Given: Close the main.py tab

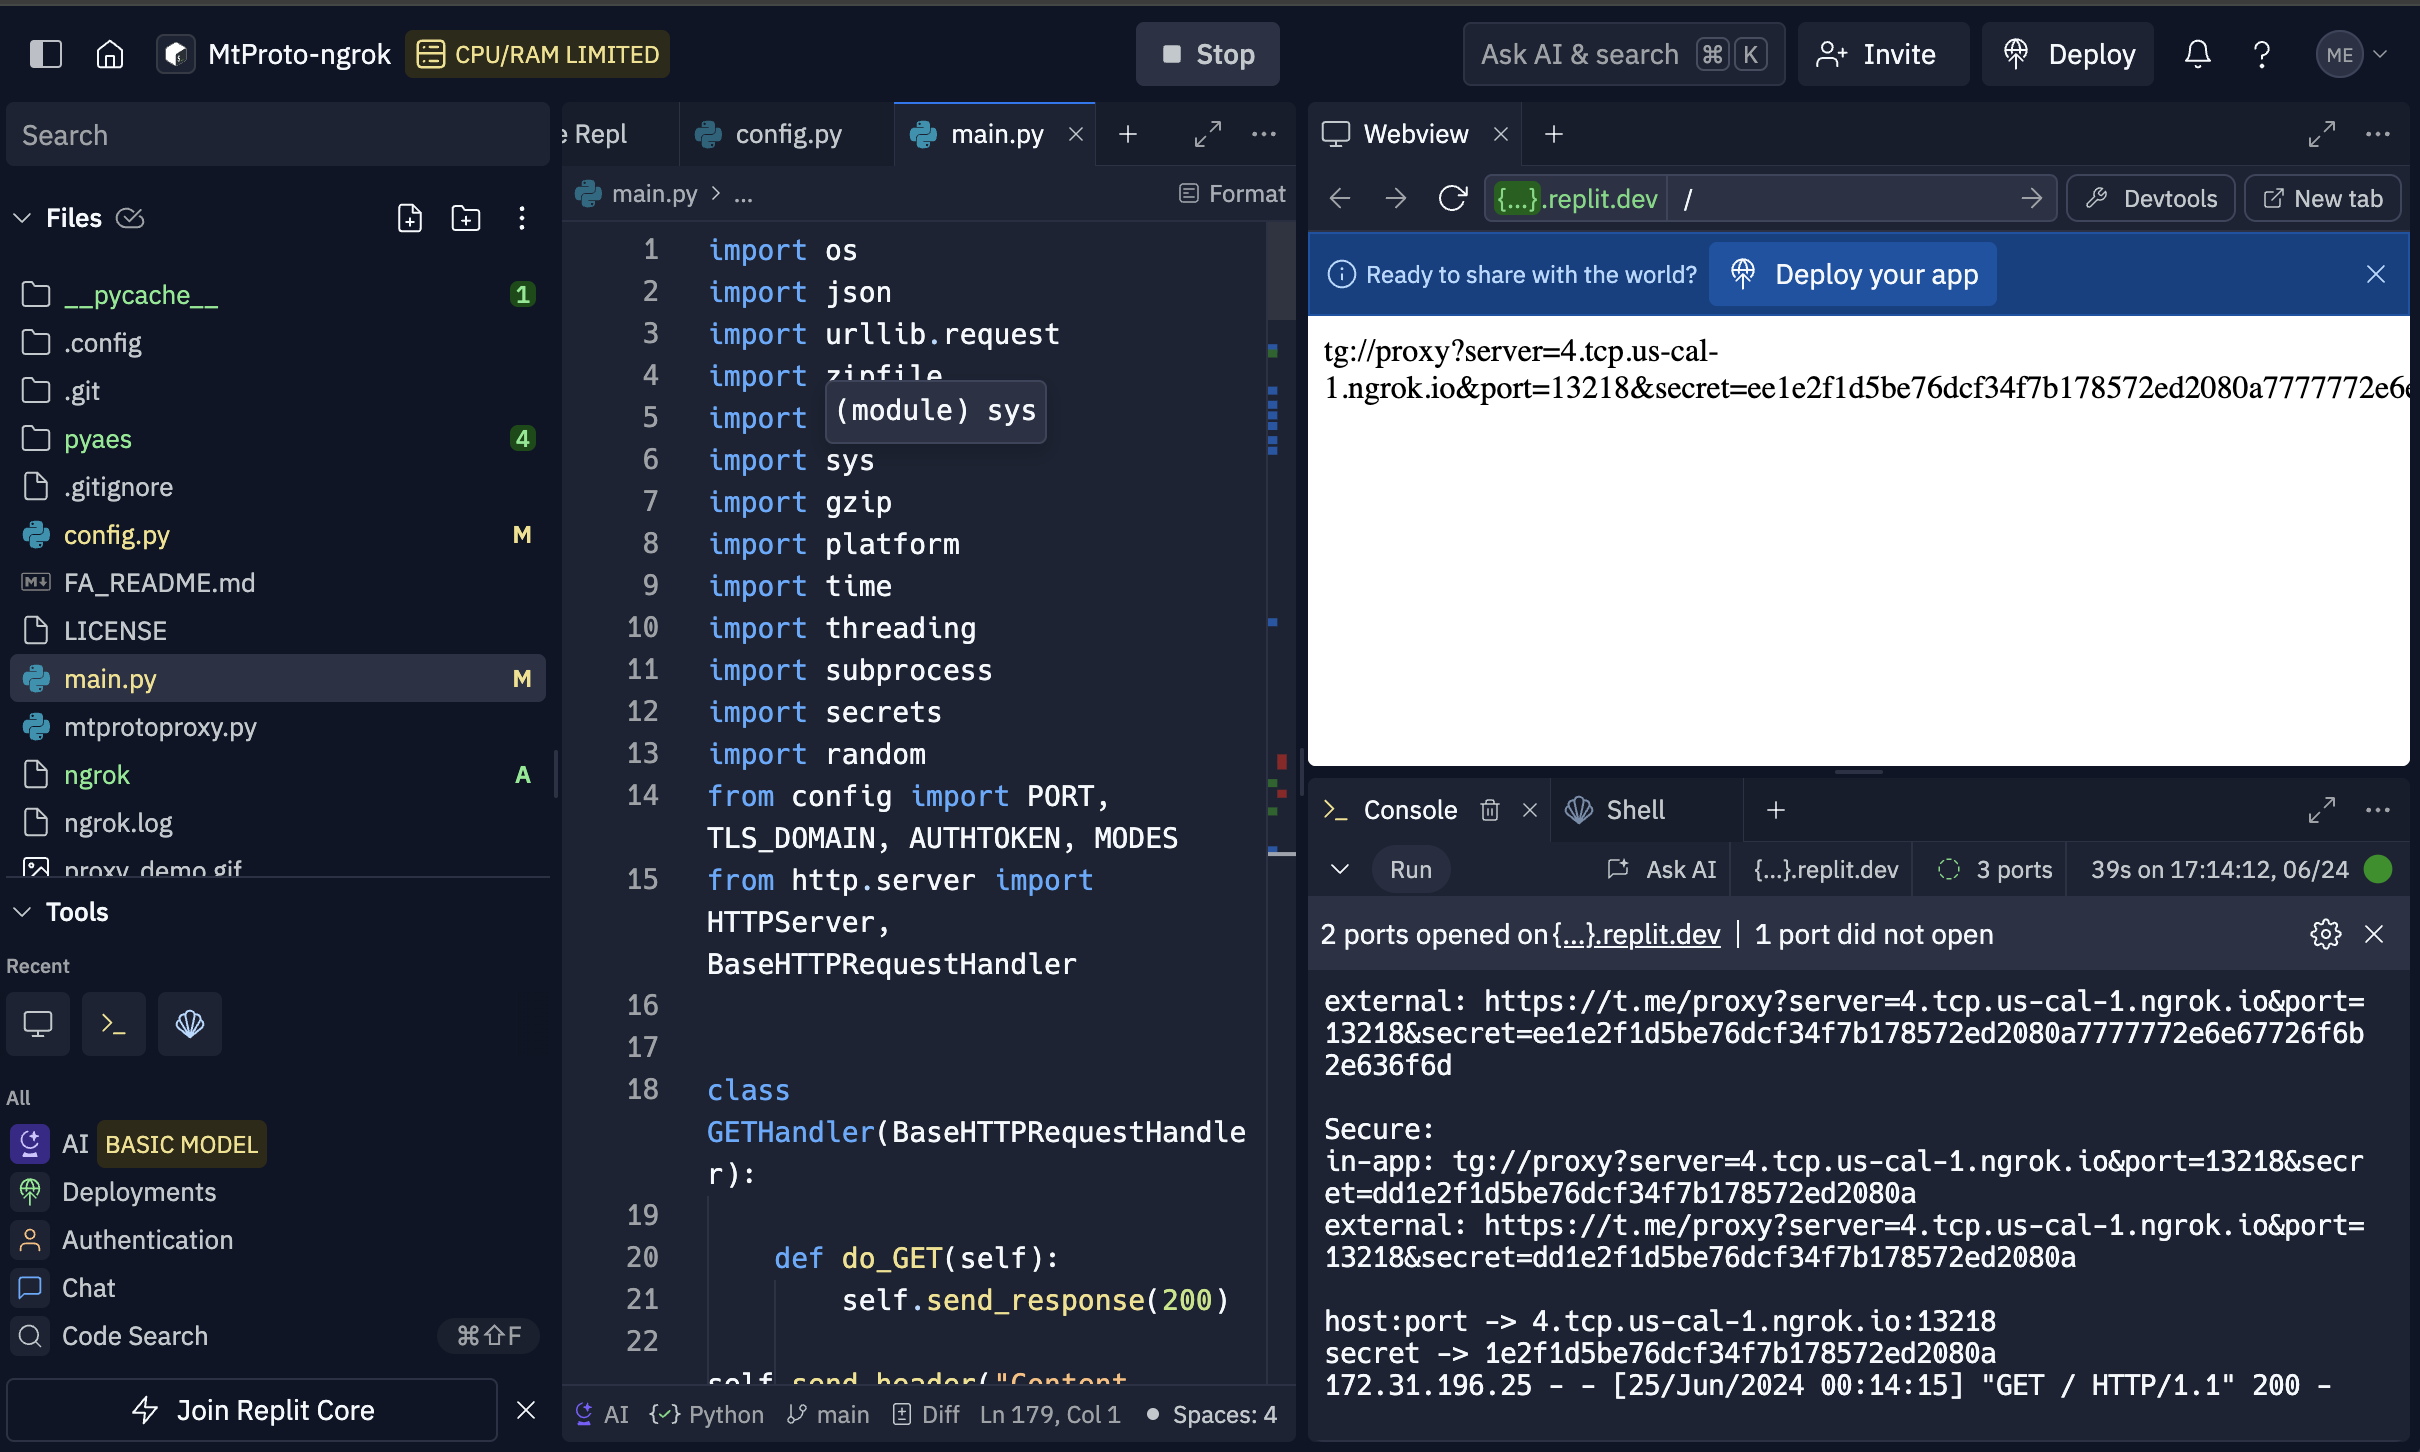Looking at the screenshot, I should tap(1076, 134).
